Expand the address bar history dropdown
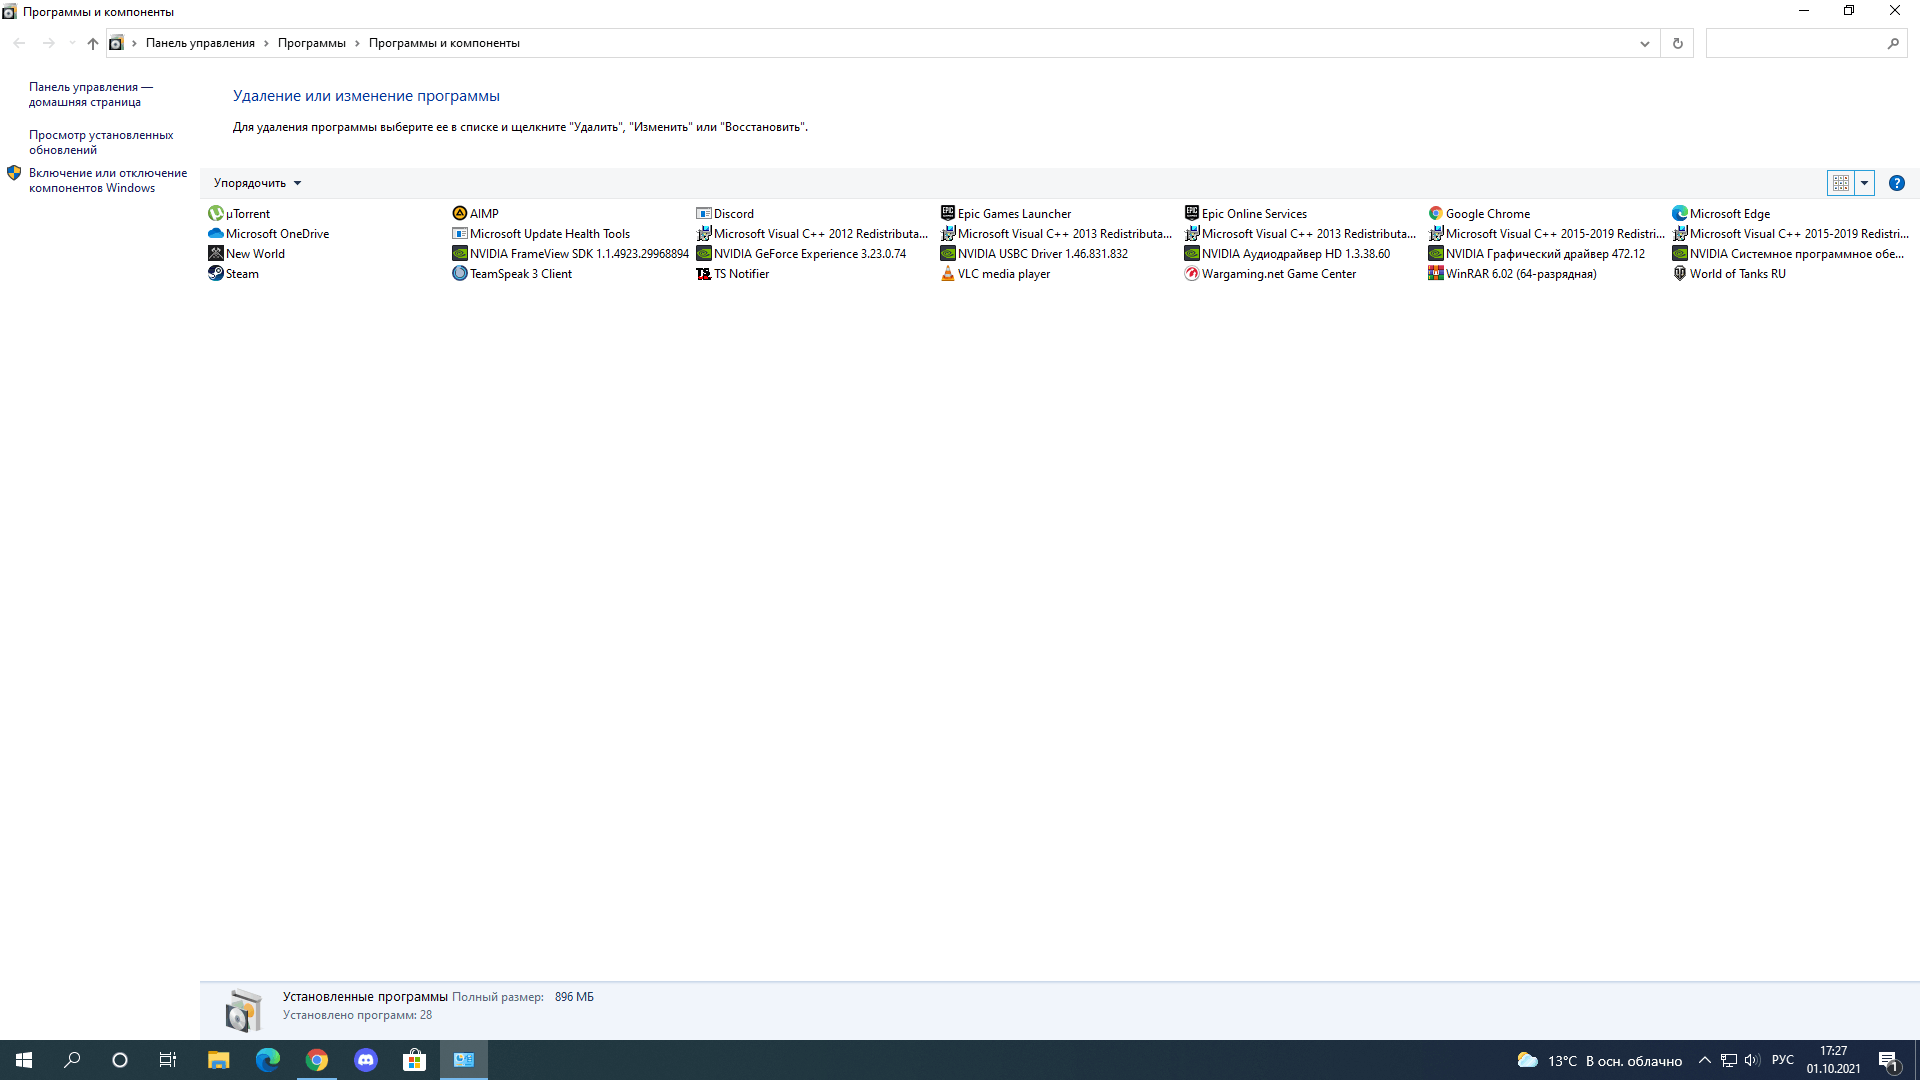This screenshot has width=1920, height=1080. coord(1644,43)
